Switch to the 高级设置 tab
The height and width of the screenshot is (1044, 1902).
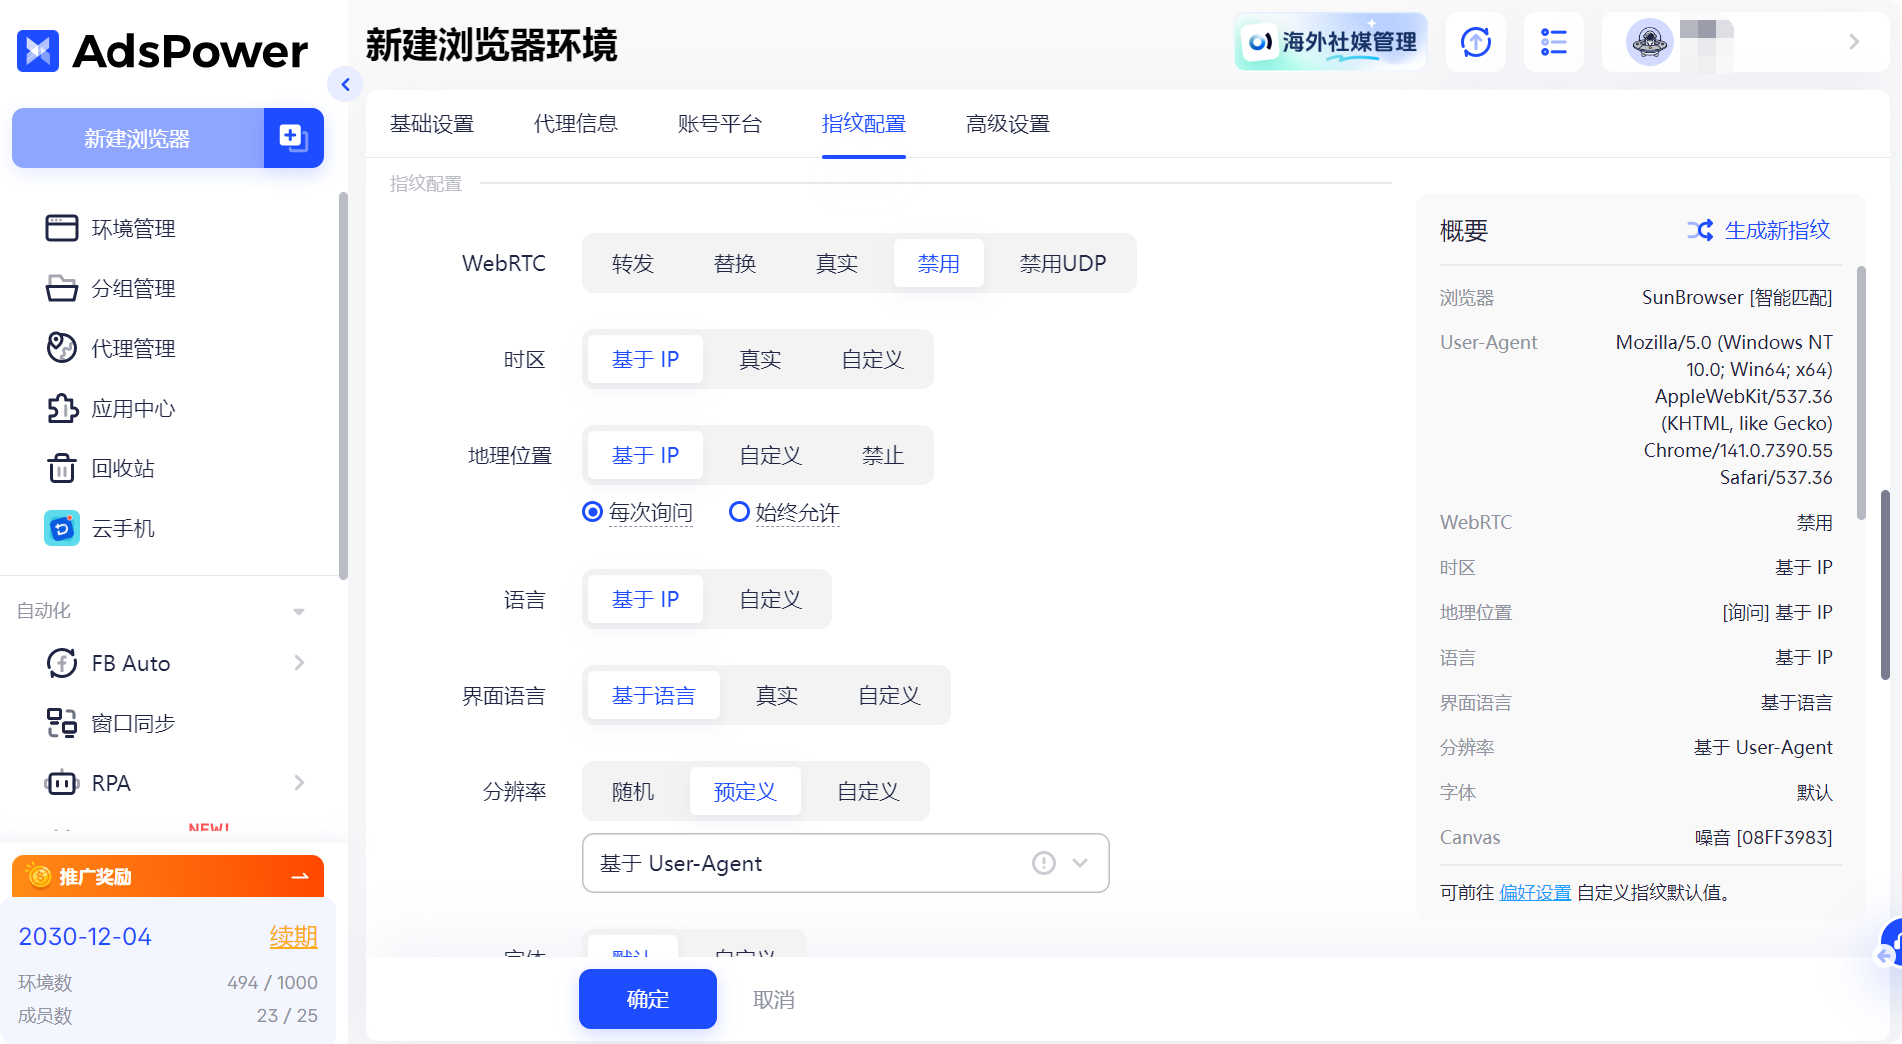tap(1007, 124)
